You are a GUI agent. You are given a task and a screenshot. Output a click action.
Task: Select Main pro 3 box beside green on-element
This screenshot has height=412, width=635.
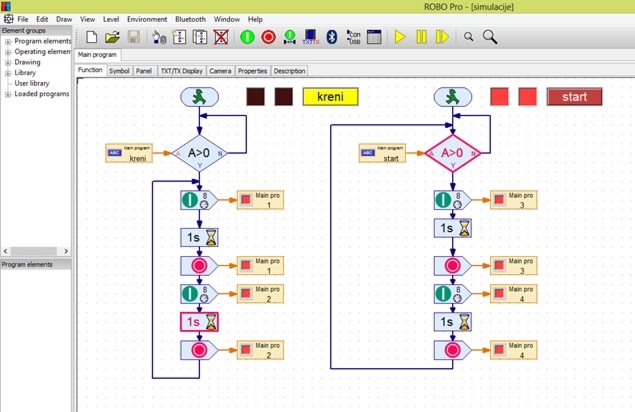[x=514, y=200]
